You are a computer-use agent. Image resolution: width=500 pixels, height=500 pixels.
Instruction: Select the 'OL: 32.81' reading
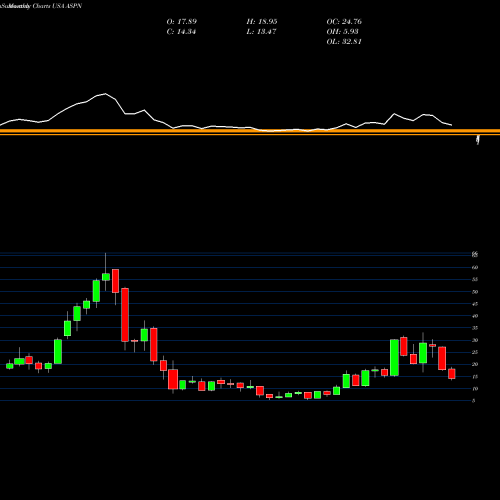point(344,41)
